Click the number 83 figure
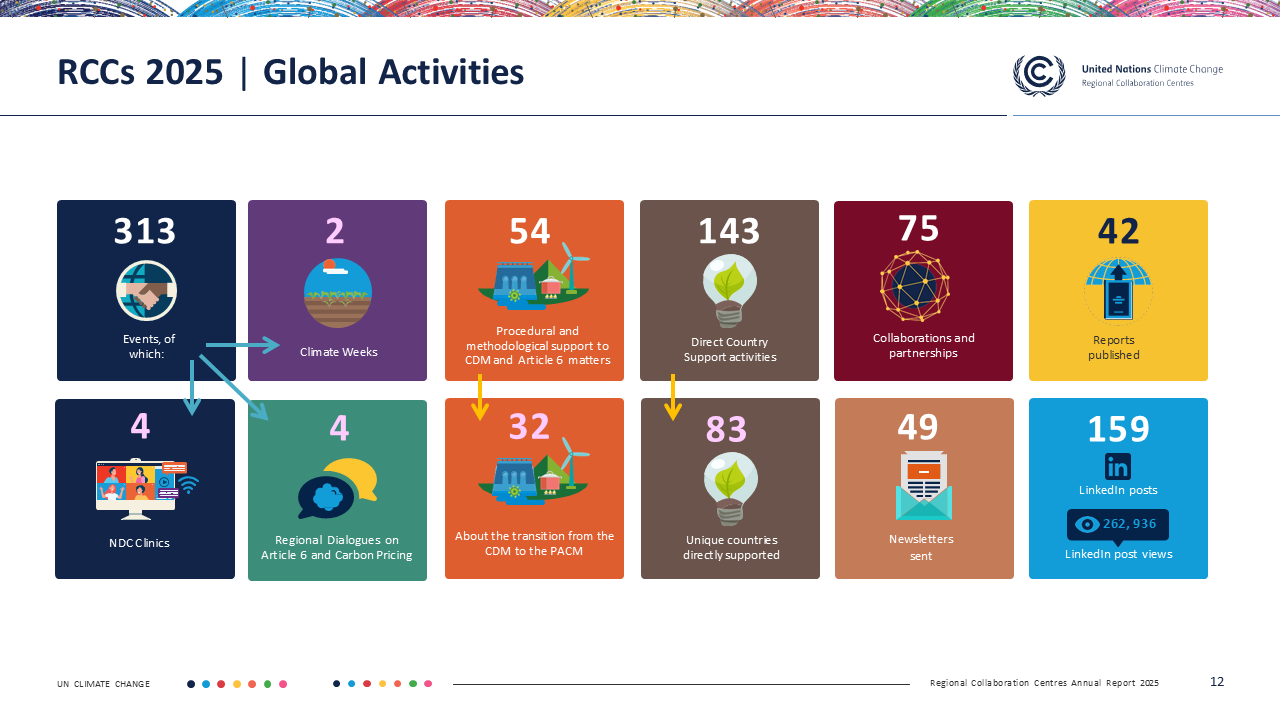The height and width of the screenshot is (720, 1280). click(727, 429)
